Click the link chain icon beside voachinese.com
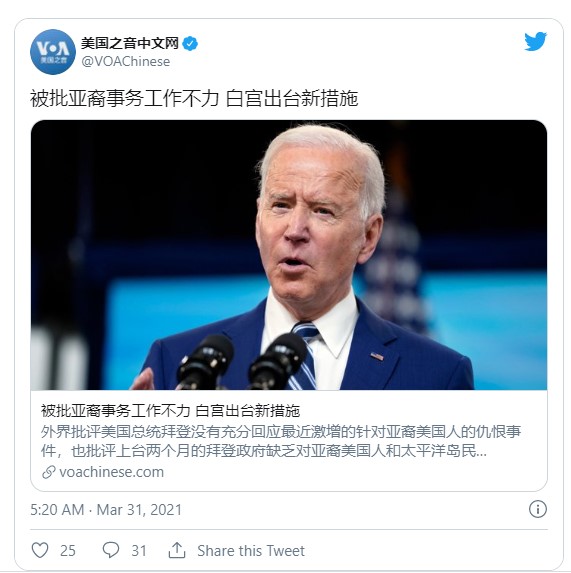The height and width of the screenshot is (573, 571). (49, 472)
